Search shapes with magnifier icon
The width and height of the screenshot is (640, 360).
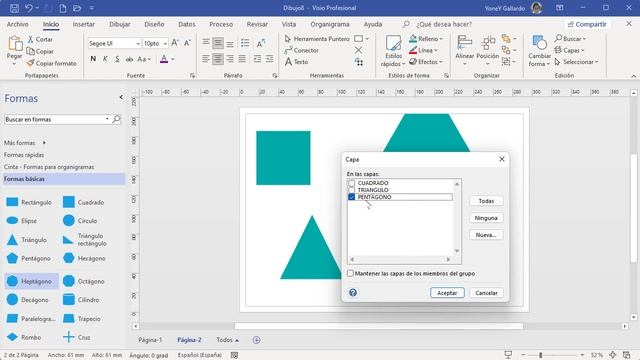[116, 119]
